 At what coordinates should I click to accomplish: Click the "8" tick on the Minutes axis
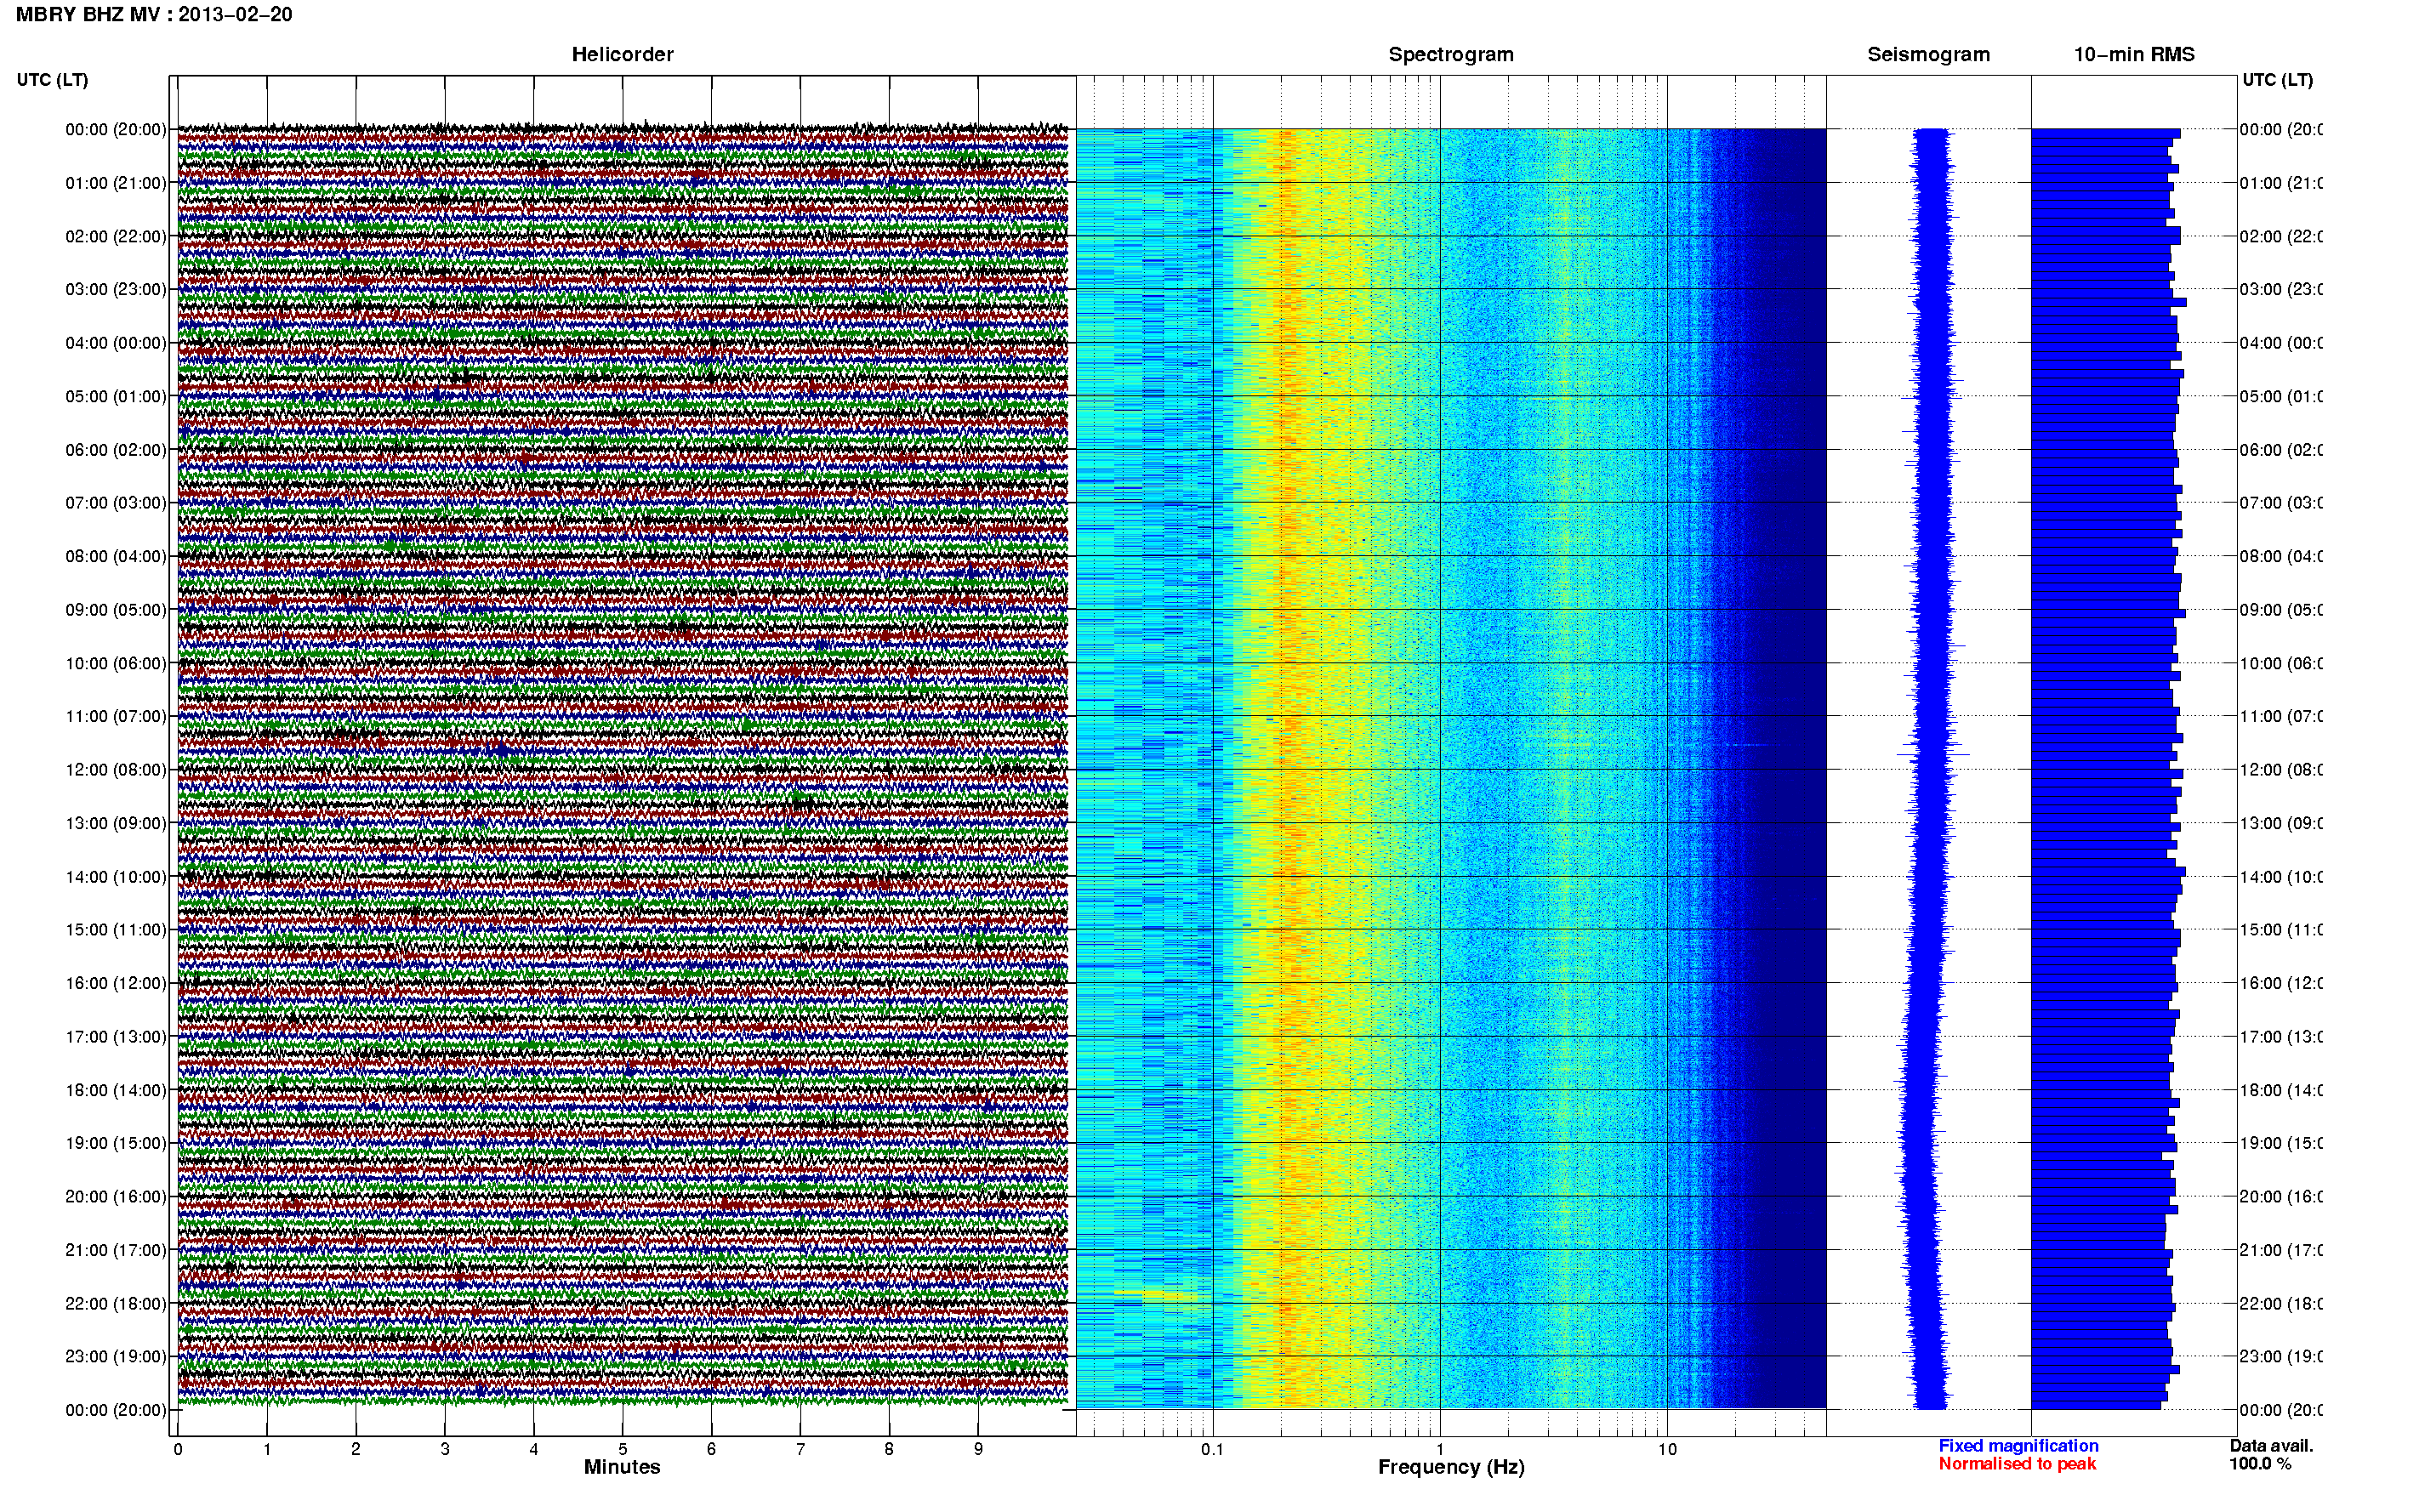click(889, 1449)
